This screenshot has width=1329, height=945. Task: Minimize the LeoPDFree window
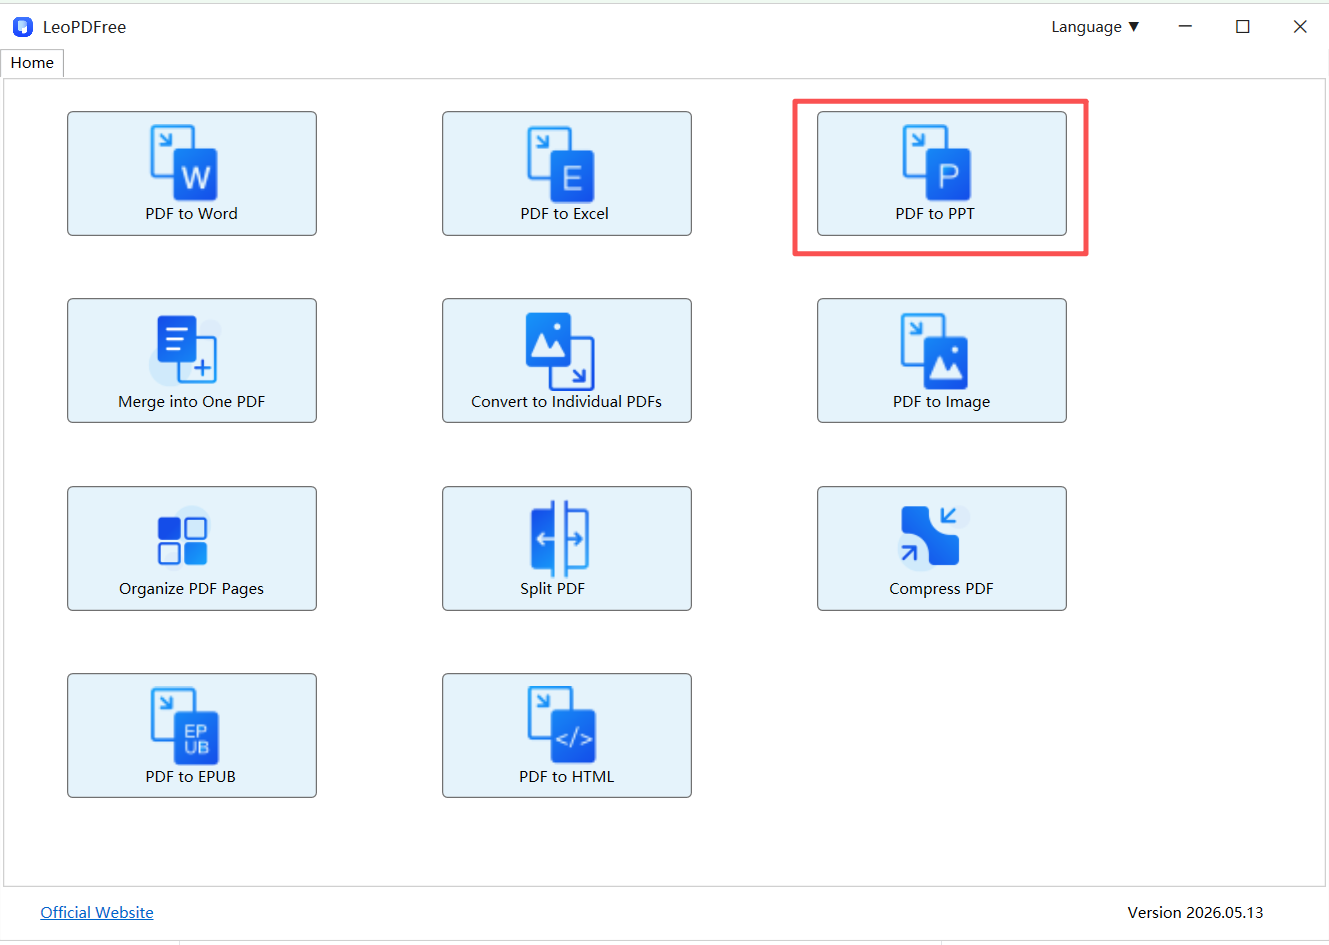tap(1185, 27)
